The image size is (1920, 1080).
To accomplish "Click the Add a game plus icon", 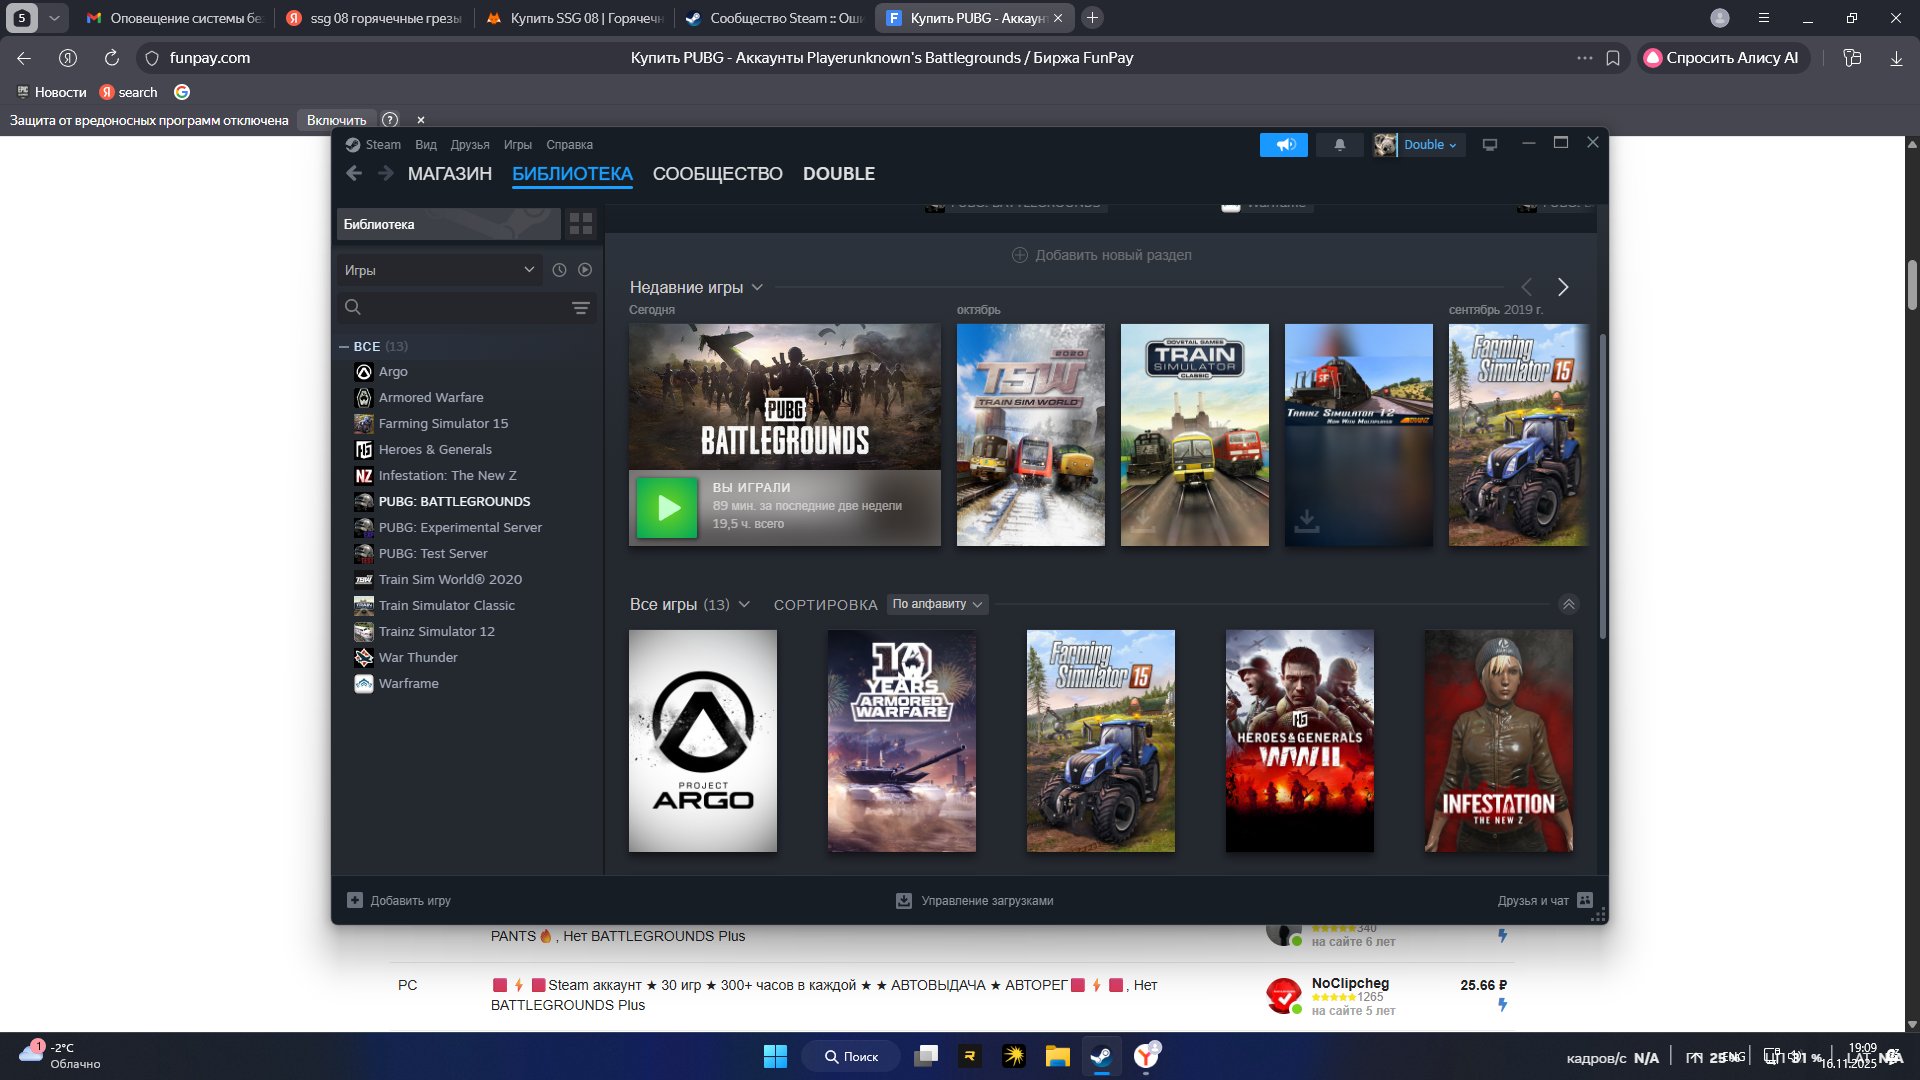I will (355, 901).
